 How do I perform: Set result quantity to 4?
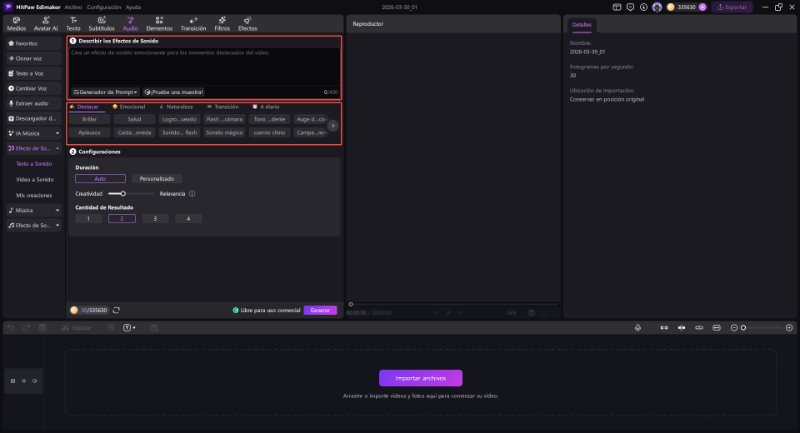(188, 219)
